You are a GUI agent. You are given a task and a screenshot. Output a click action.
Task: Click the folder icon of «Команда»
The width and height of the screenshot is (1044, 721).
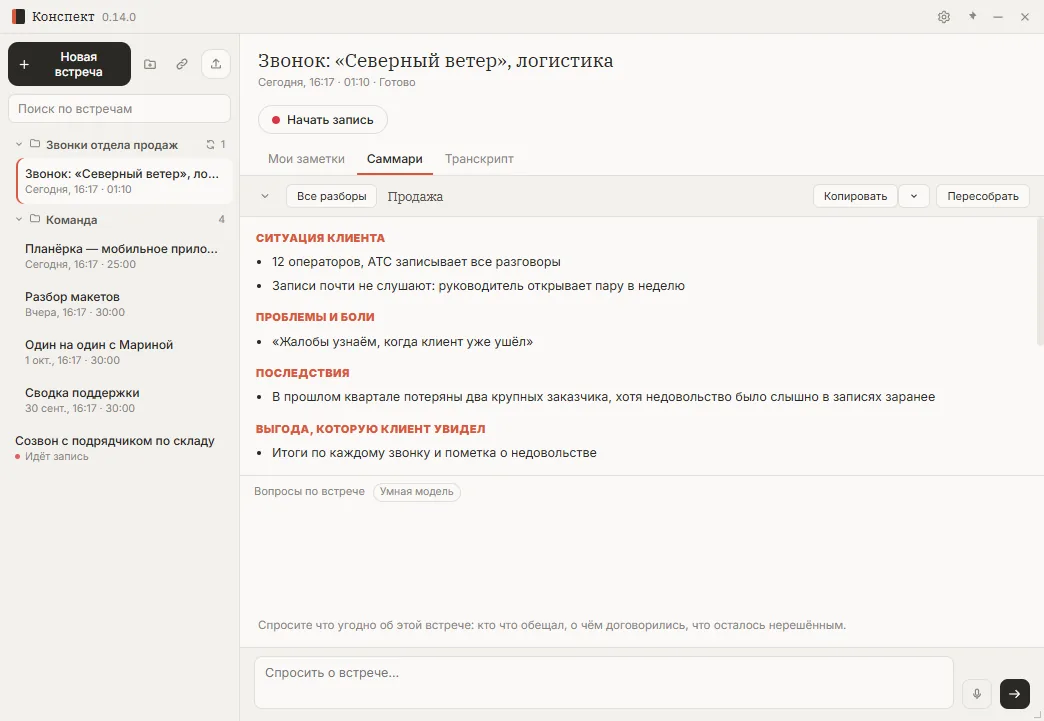point(35,219)
